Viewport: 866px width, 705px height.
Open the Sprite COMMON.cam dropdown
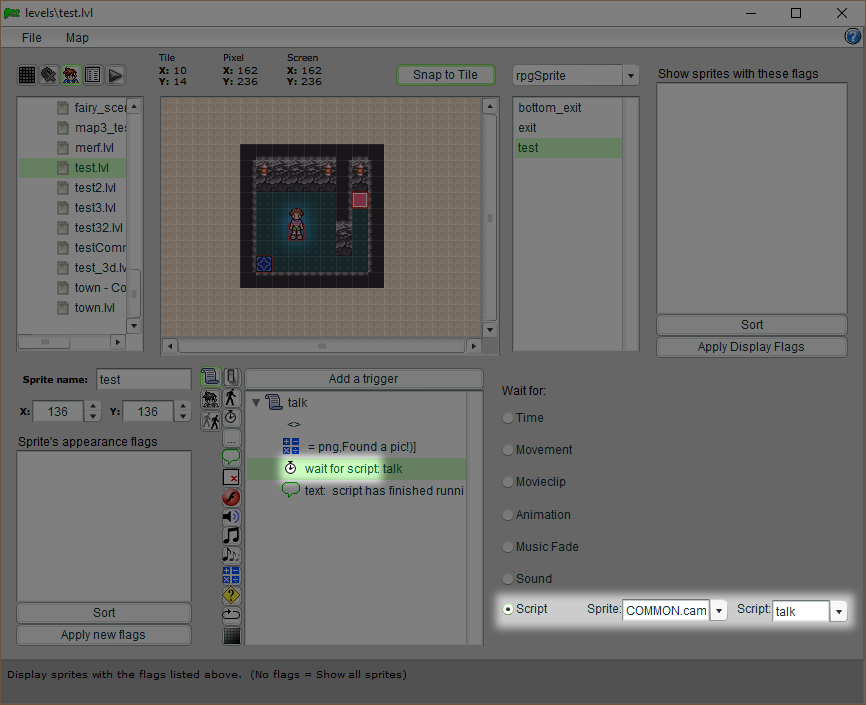pos(718,611)
